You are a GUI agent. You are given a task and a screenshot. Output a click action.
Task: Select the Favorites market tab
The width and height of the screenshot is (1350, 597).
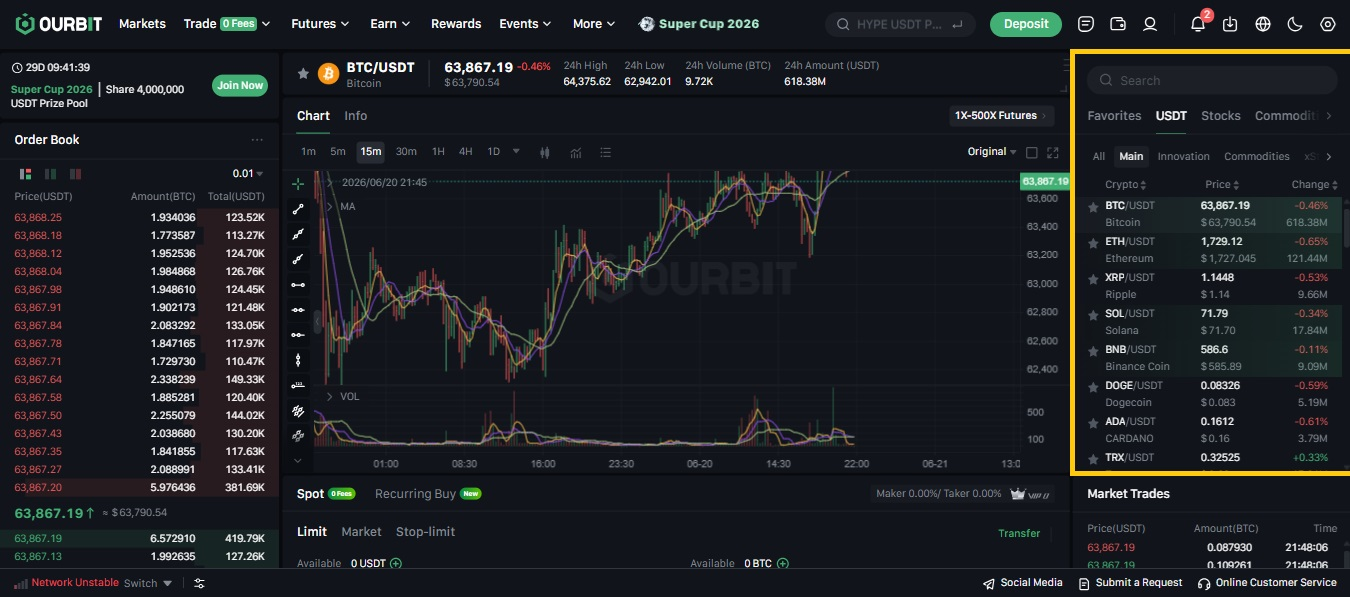(x=1114, y=116)
